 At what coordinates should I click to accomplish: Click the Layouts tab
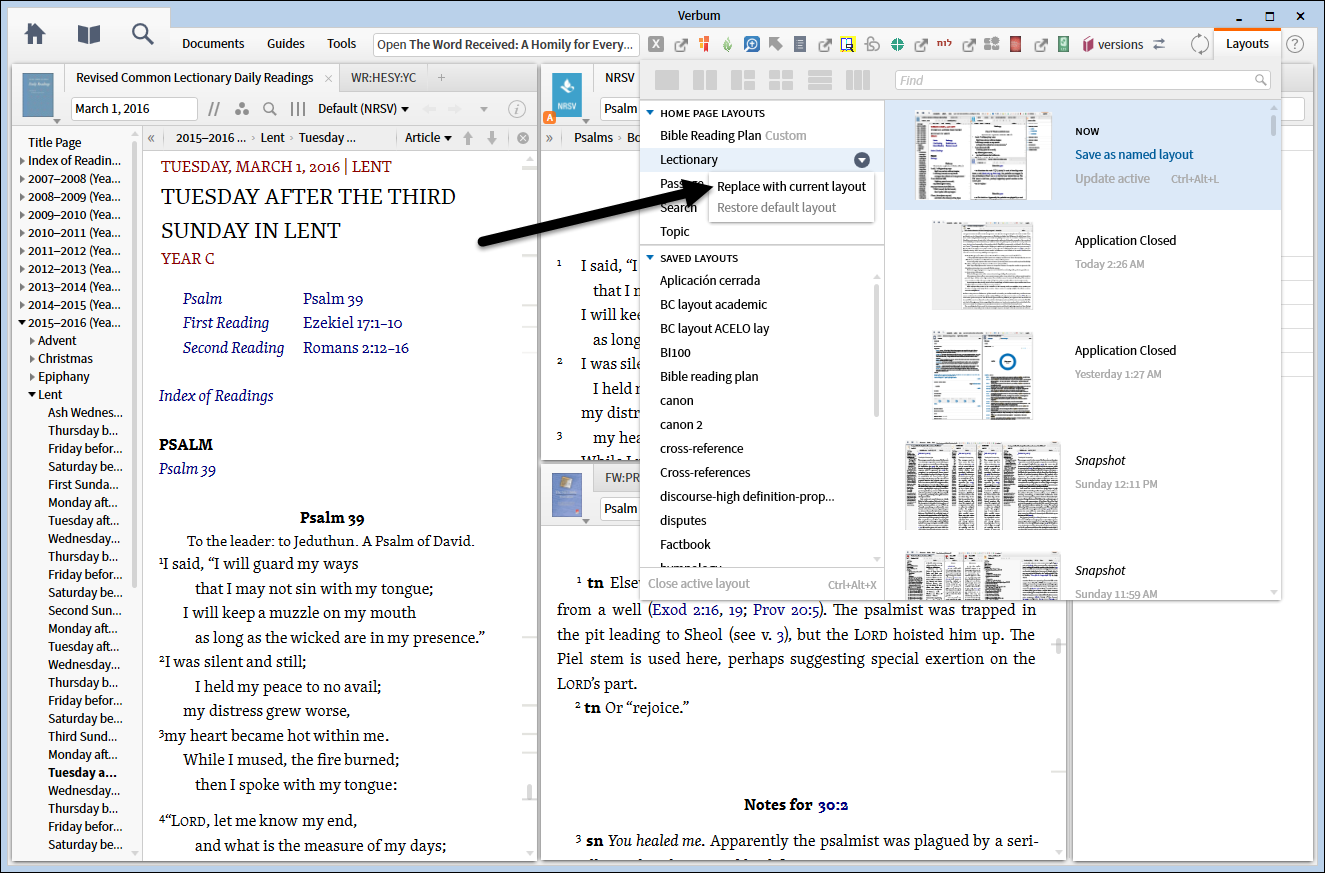pos(1247,44)
